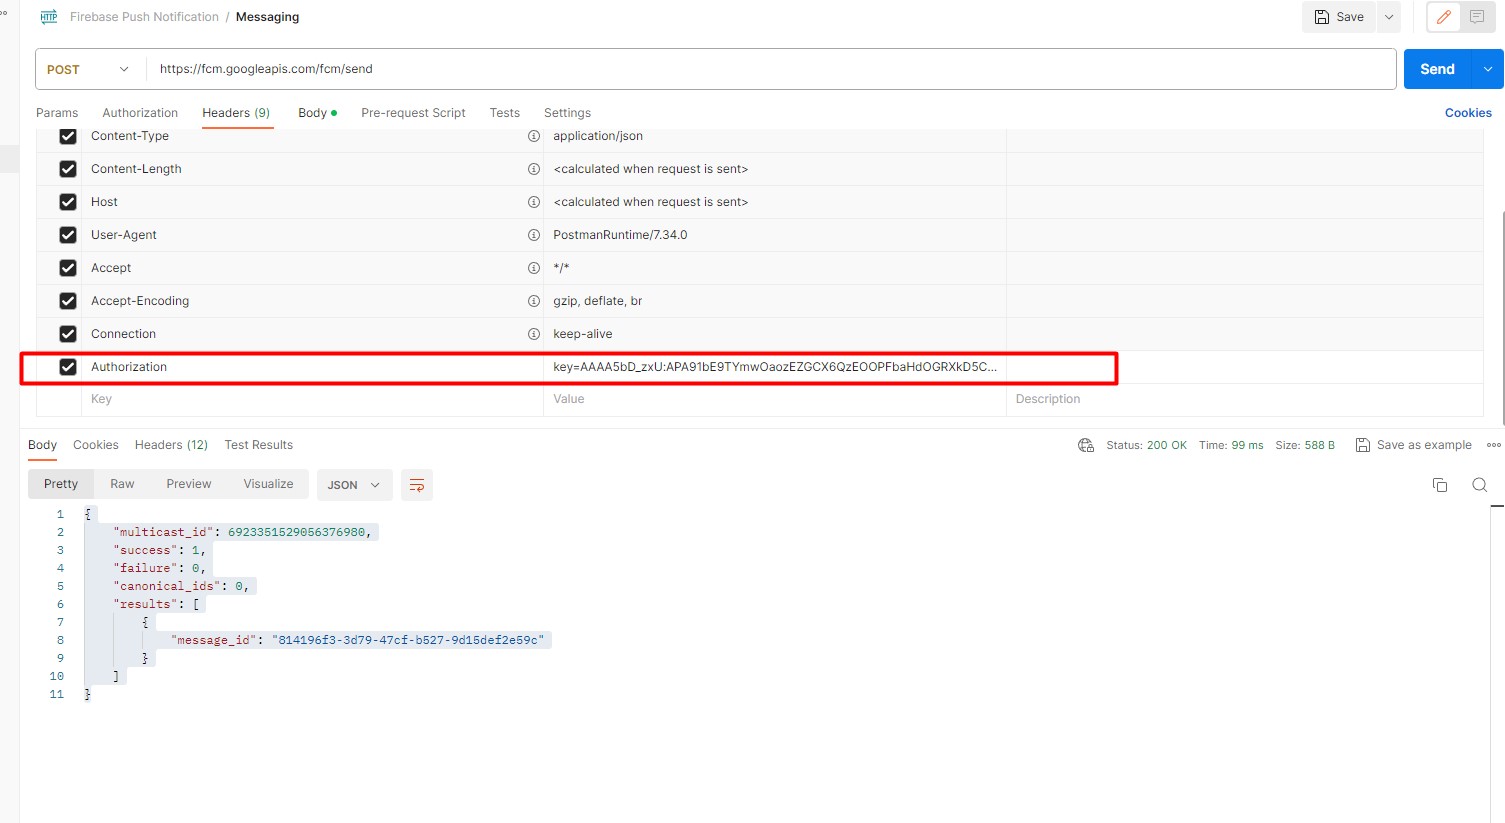Image resolution: width=1505 pixels, height=823 pixels.
Task: Open the Cookies link
Action: pos(1467,113)
